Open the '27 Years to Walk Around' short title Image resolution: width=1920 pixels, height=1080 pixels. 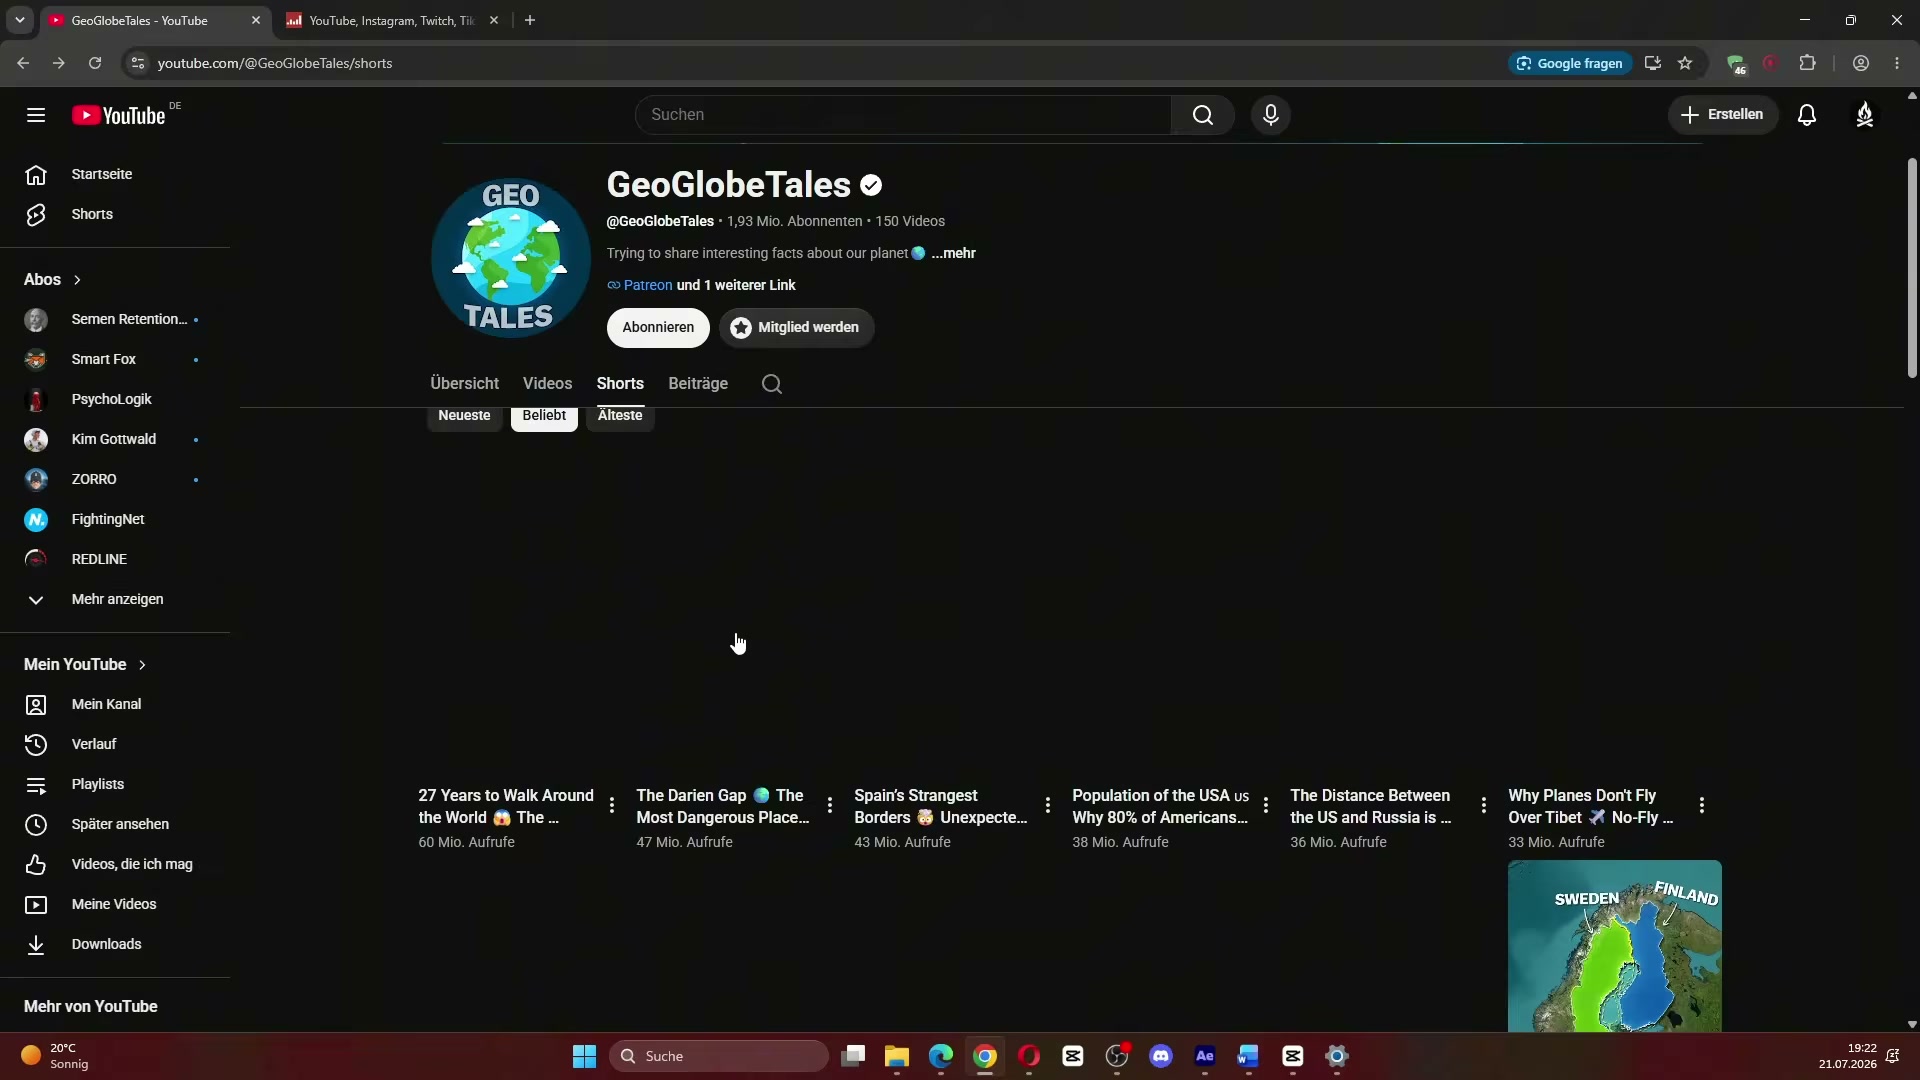506,807
